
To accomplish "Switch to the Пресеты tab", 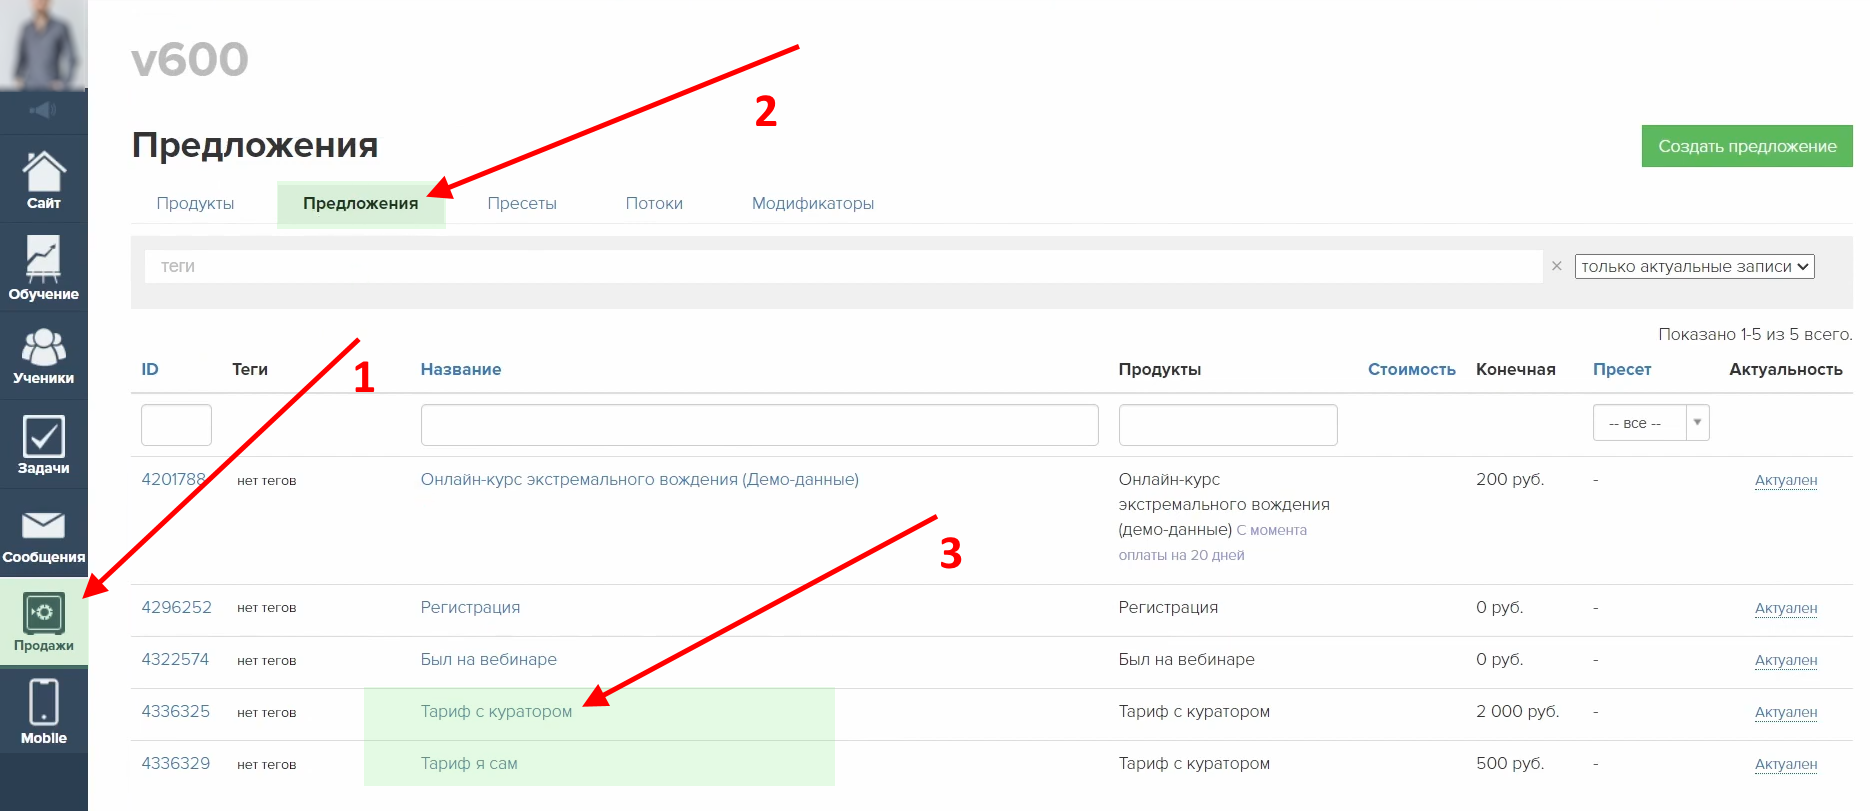I will pos(522,203).
